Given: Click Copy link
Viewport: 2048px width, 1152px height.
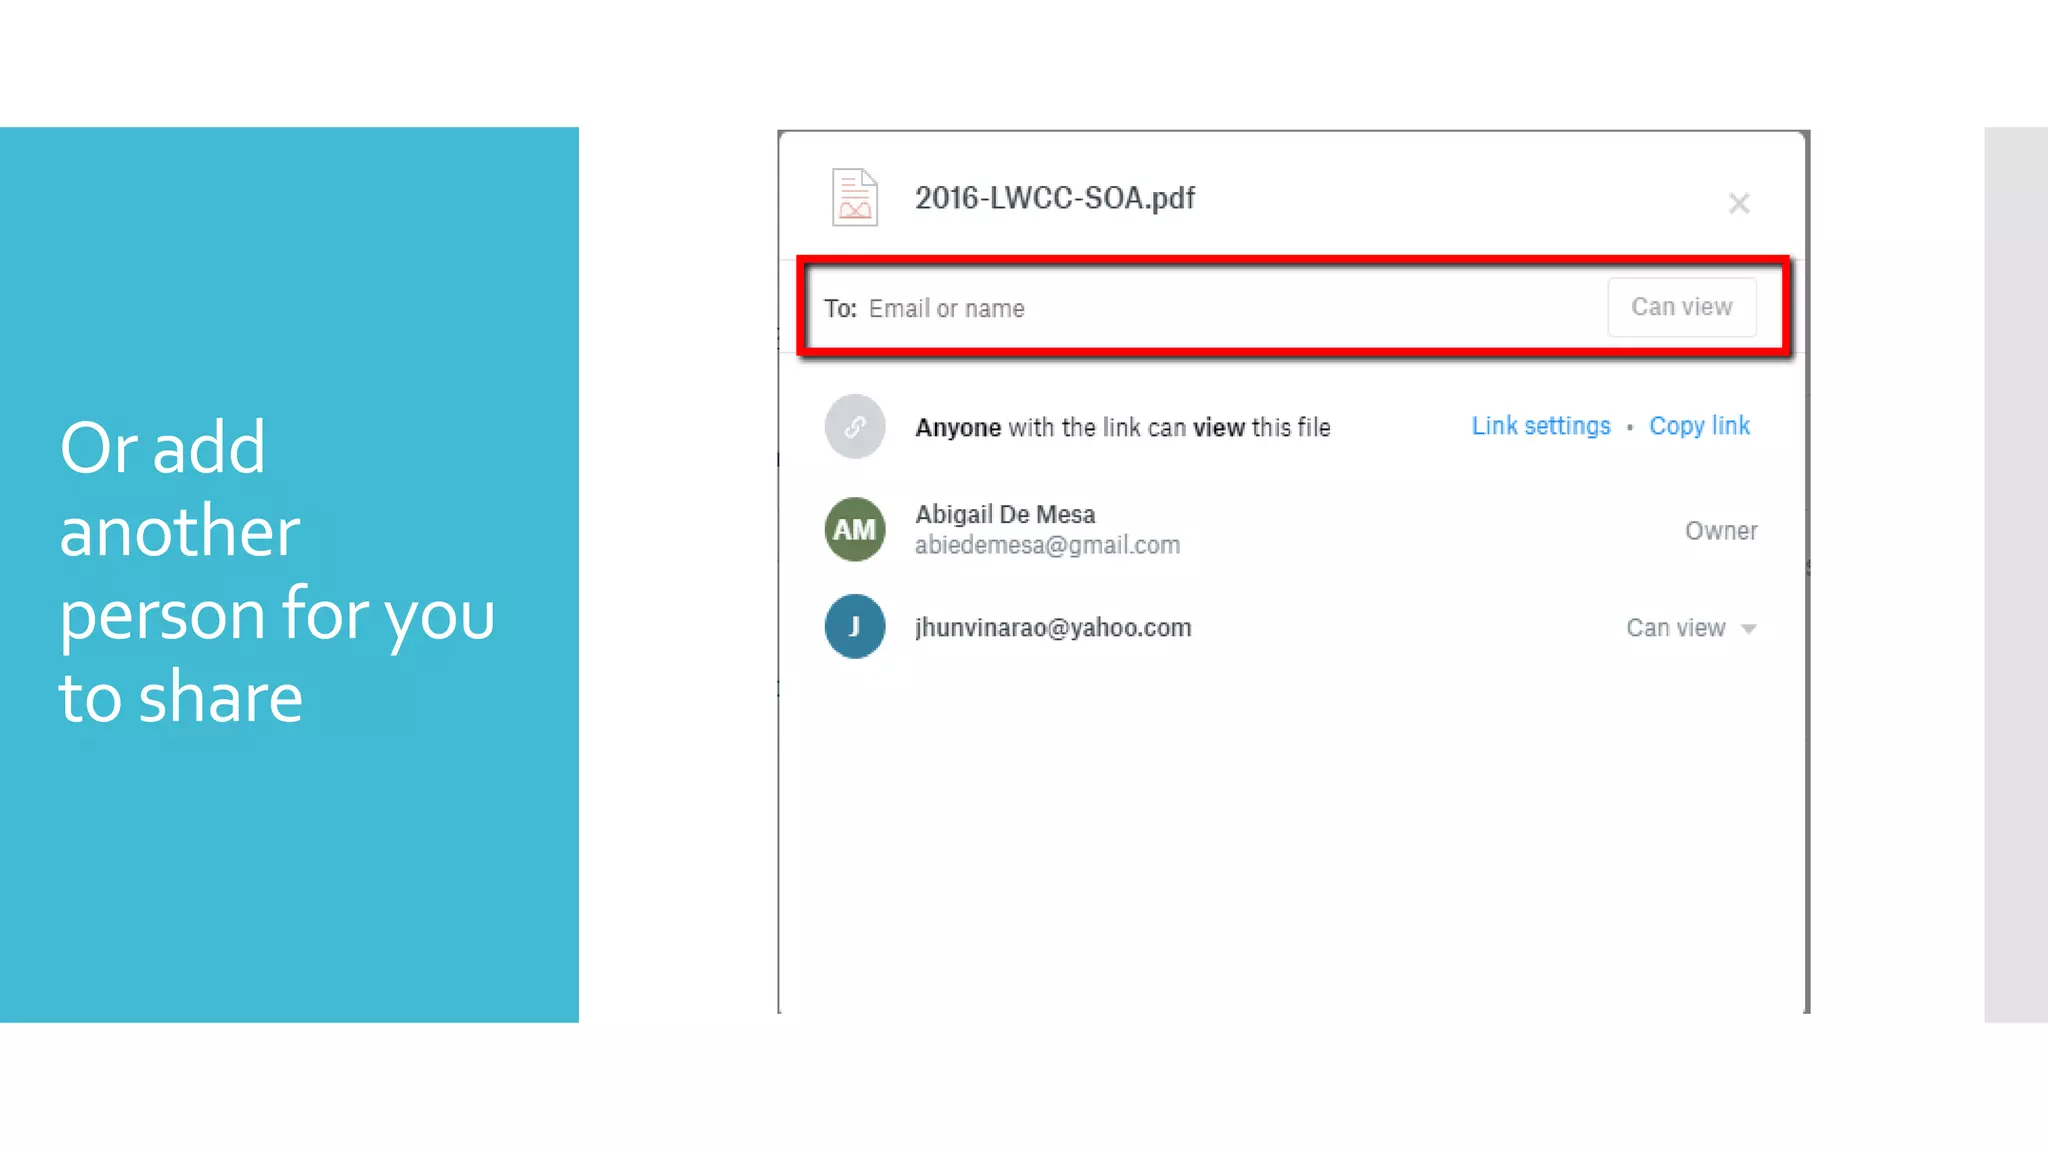Looking at the screenshot, I should 1699,426.
